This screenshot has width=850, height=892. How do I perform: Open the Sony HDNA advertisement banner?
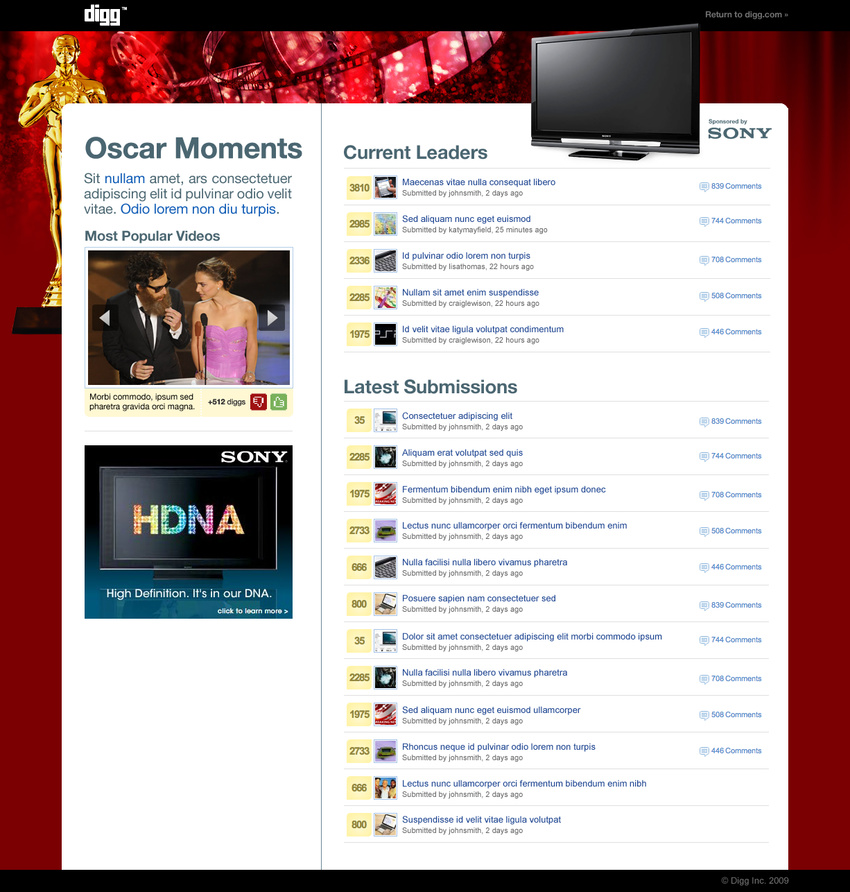point(188,532)
